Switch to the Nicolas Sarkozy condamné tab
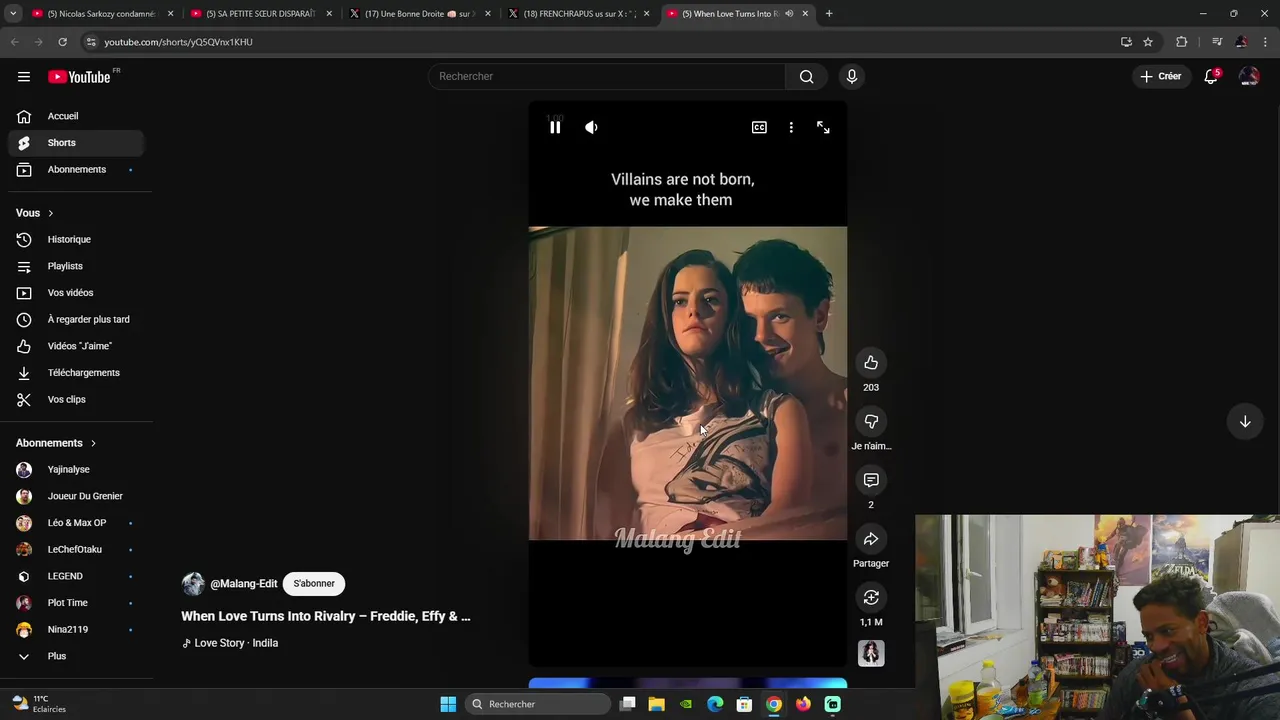 (x=103, y=14)
